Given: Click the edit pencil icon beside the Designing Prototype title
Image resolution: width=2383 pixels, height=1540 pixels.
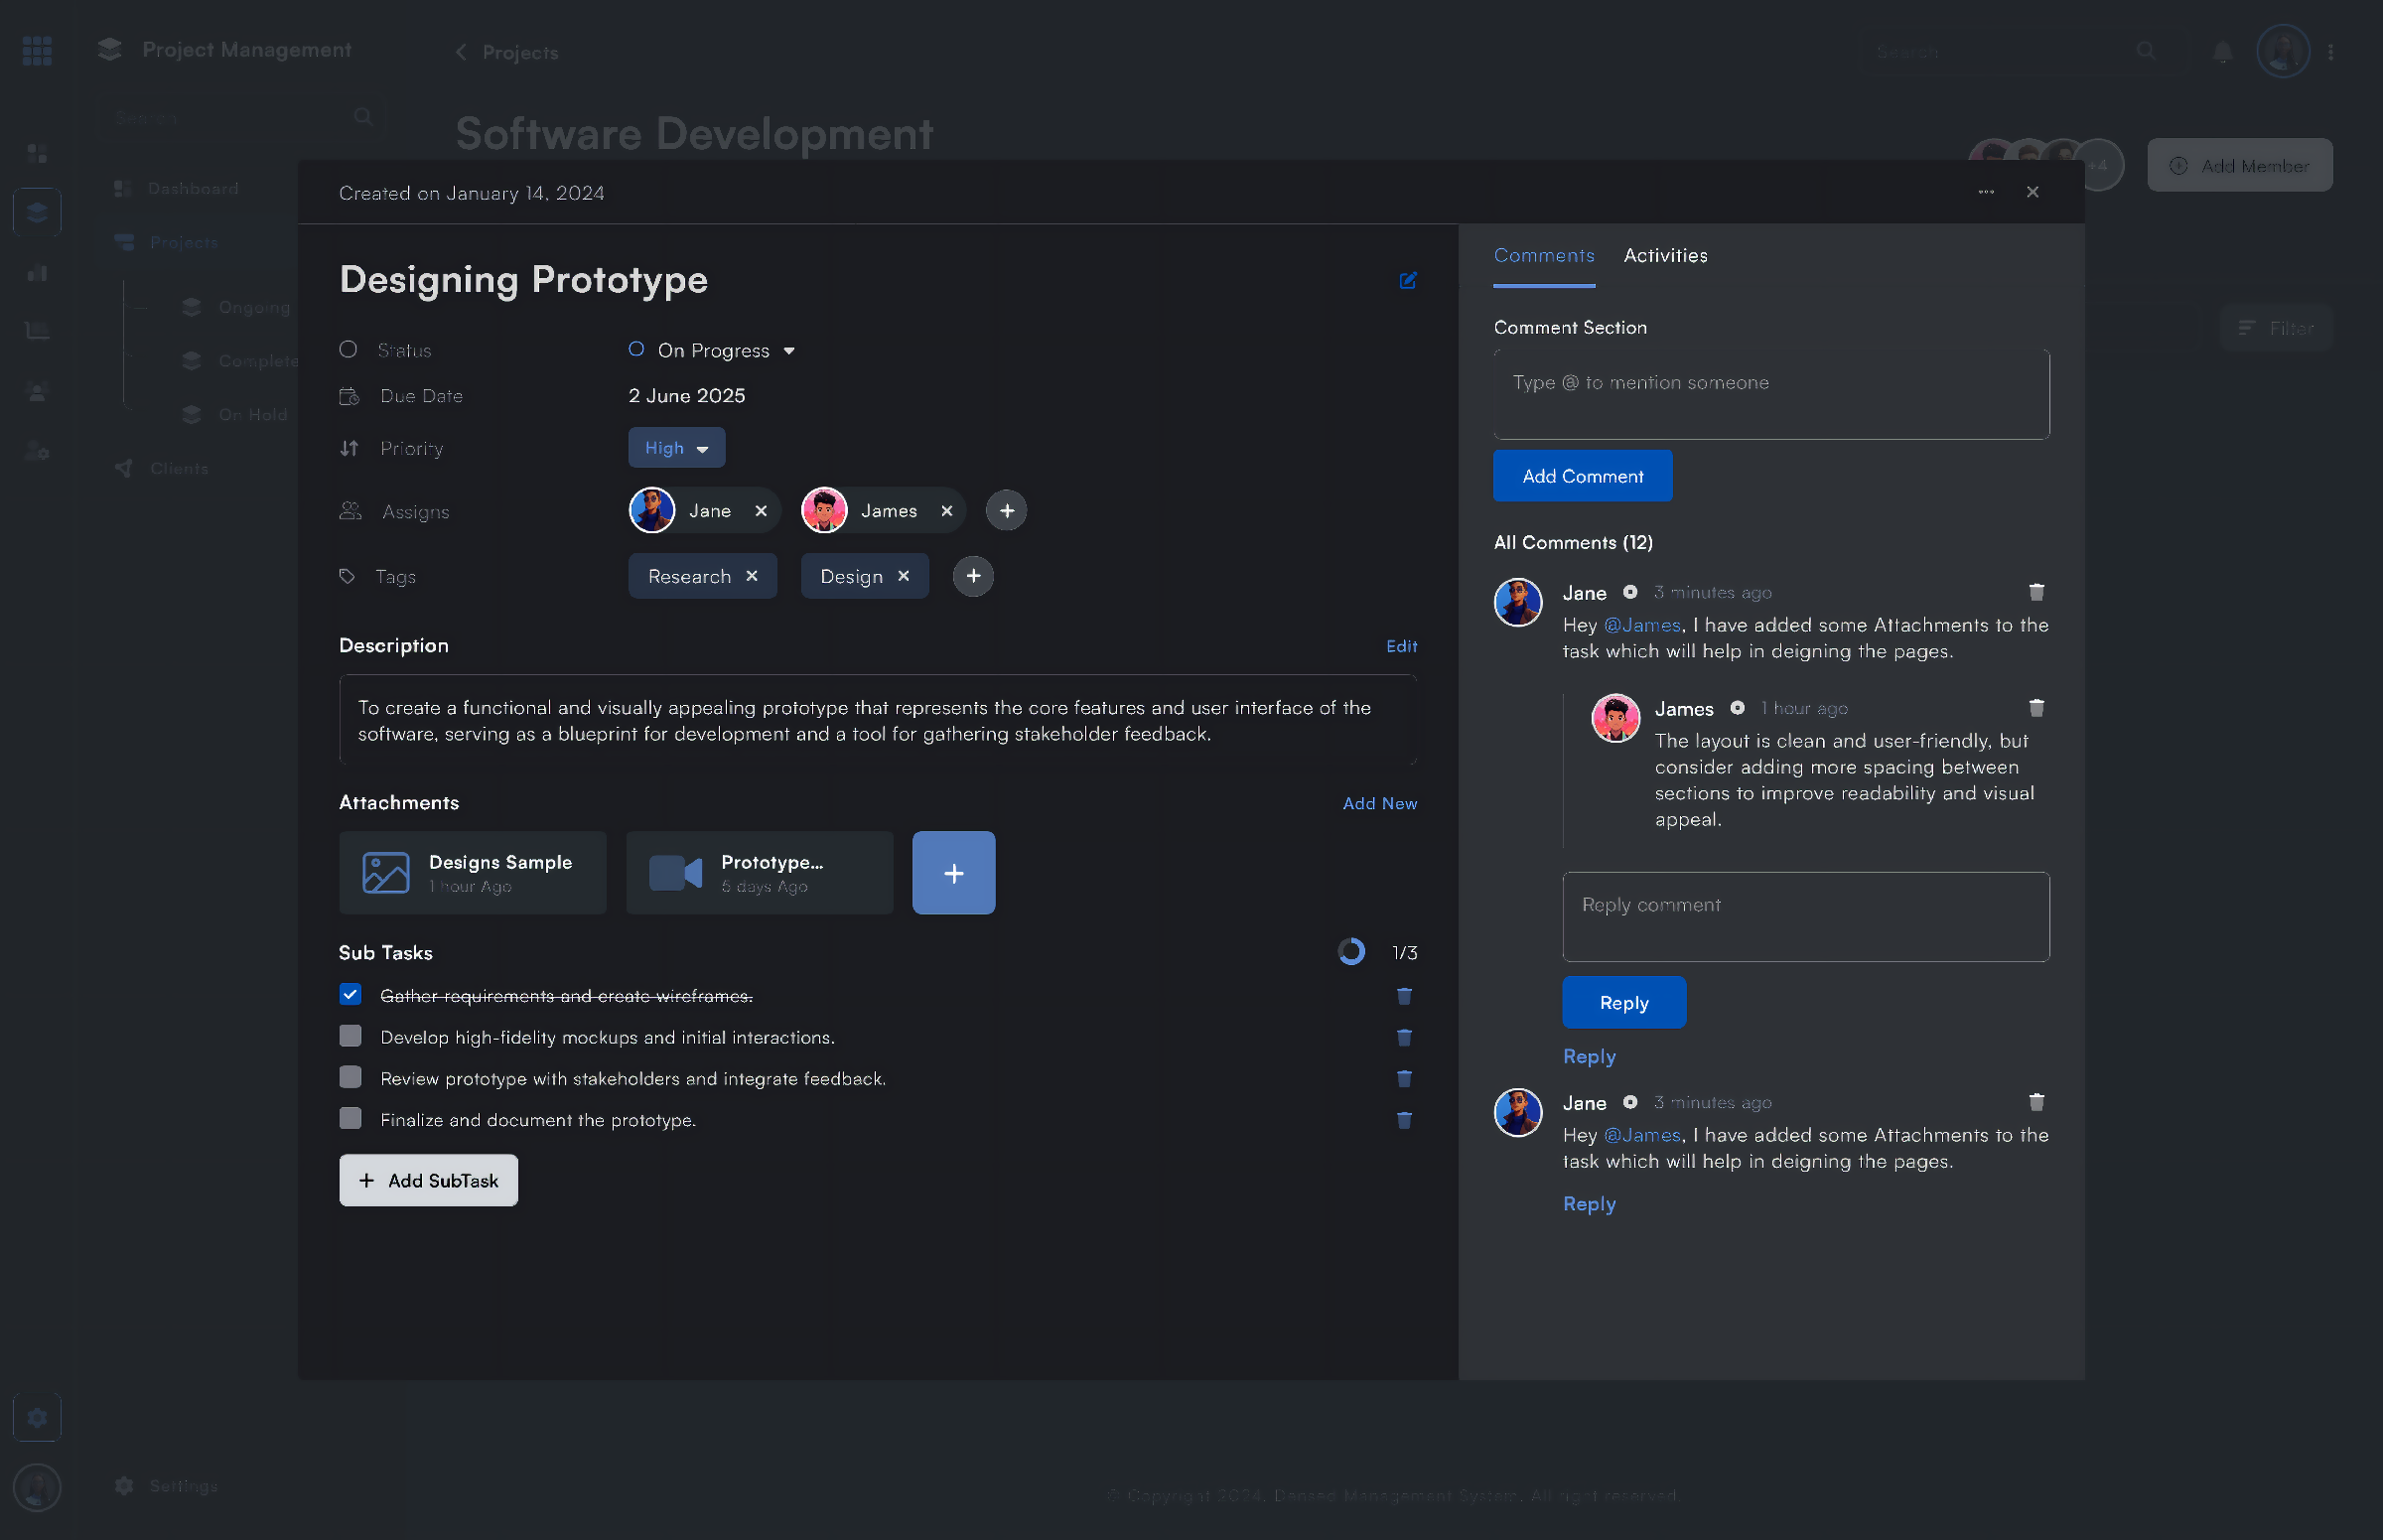Looking at the screenshot, I should coord(1407,281).
